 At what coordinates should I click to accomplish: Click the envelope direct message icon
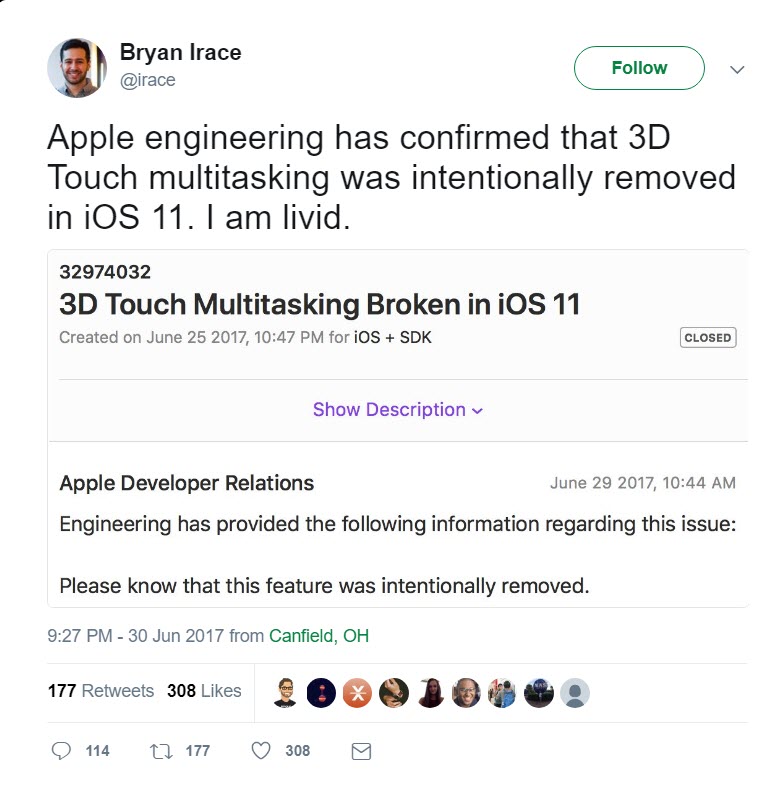[x=361, y=750]
